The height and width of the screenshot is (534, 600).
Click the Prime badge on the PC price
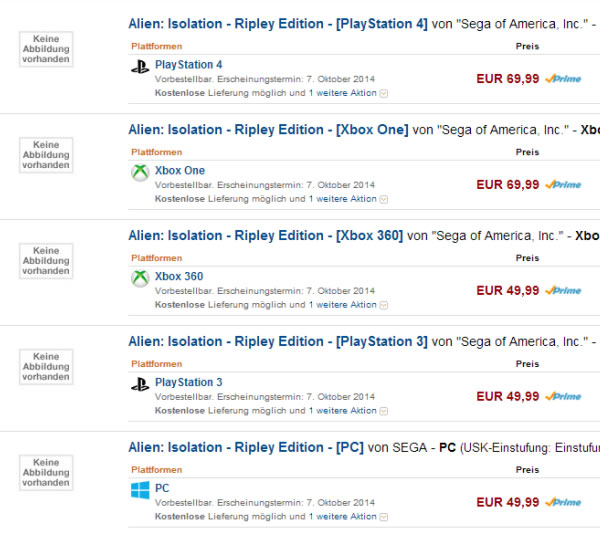click(563, 502)
